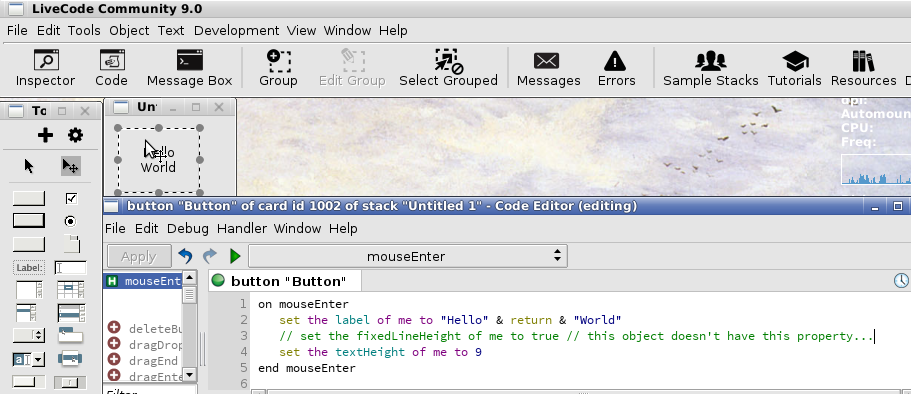Screen dimensions: 911x394
Task: Click the Hello World button on stack
Action: pos(159,160)
